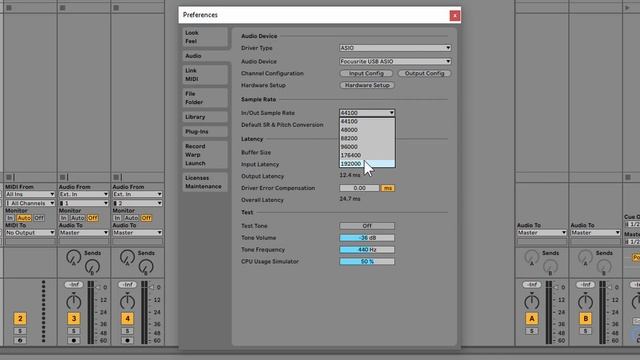
Task: Go to the Plug-Ins preferences tab
Action: point(205,131)
